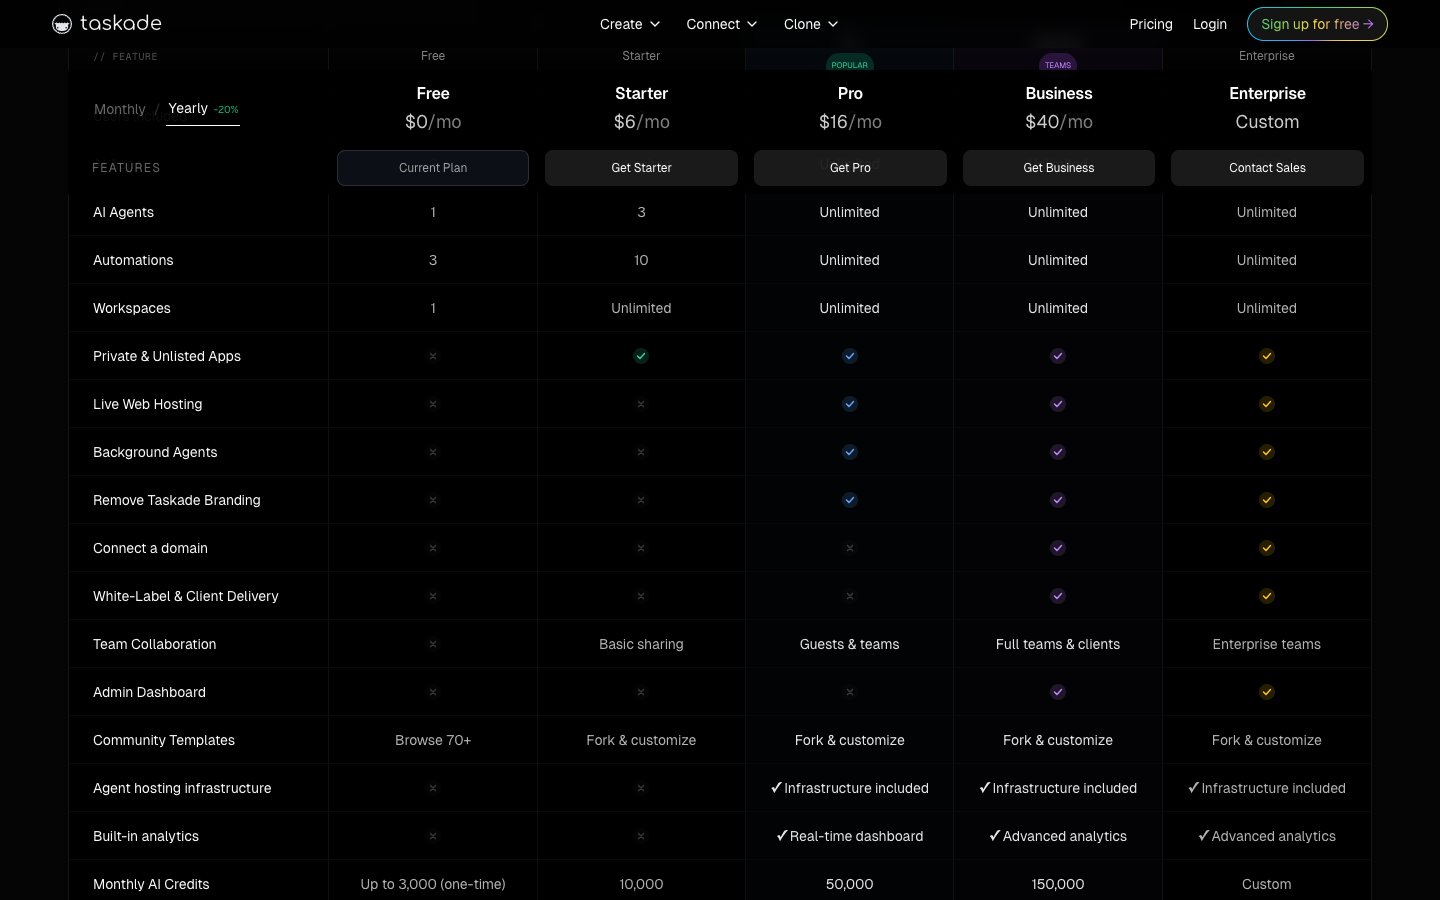This screenshot has height=900, width=1440.
Task: Click the Taskade logo icon
Action: 62,24
